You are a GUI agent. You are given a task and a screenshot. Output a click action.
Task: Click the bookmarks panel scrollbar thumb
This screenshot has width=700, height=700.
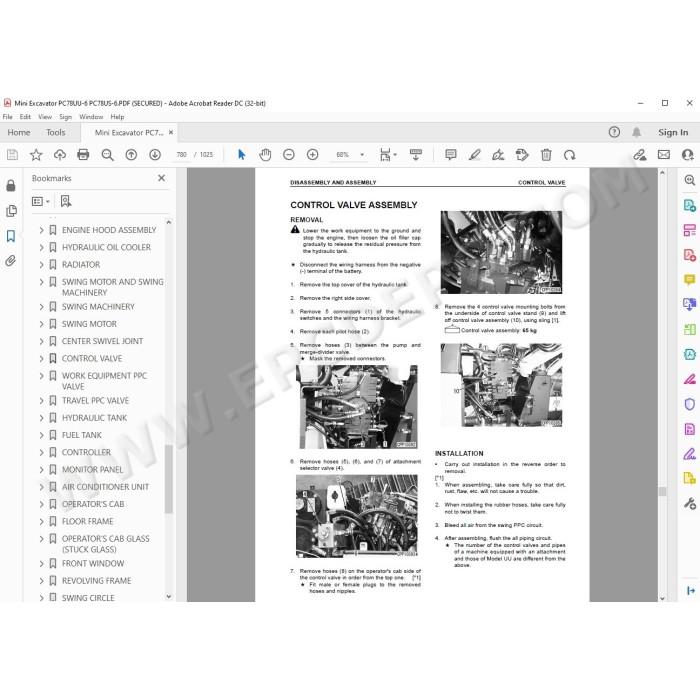(x=169, y=479)
